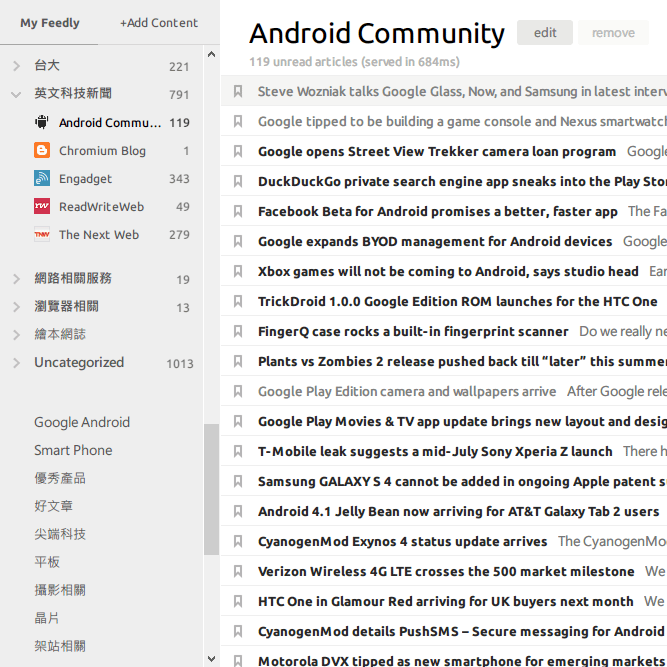Collapse the 英文科技新聞 category

pyautogui.click(x=16, y=94)
